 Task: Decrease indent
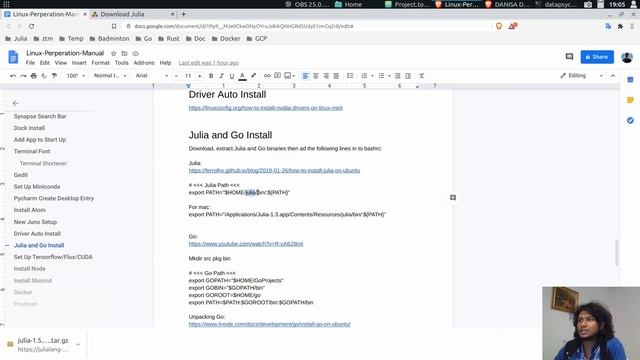click(x=397, y=76)
